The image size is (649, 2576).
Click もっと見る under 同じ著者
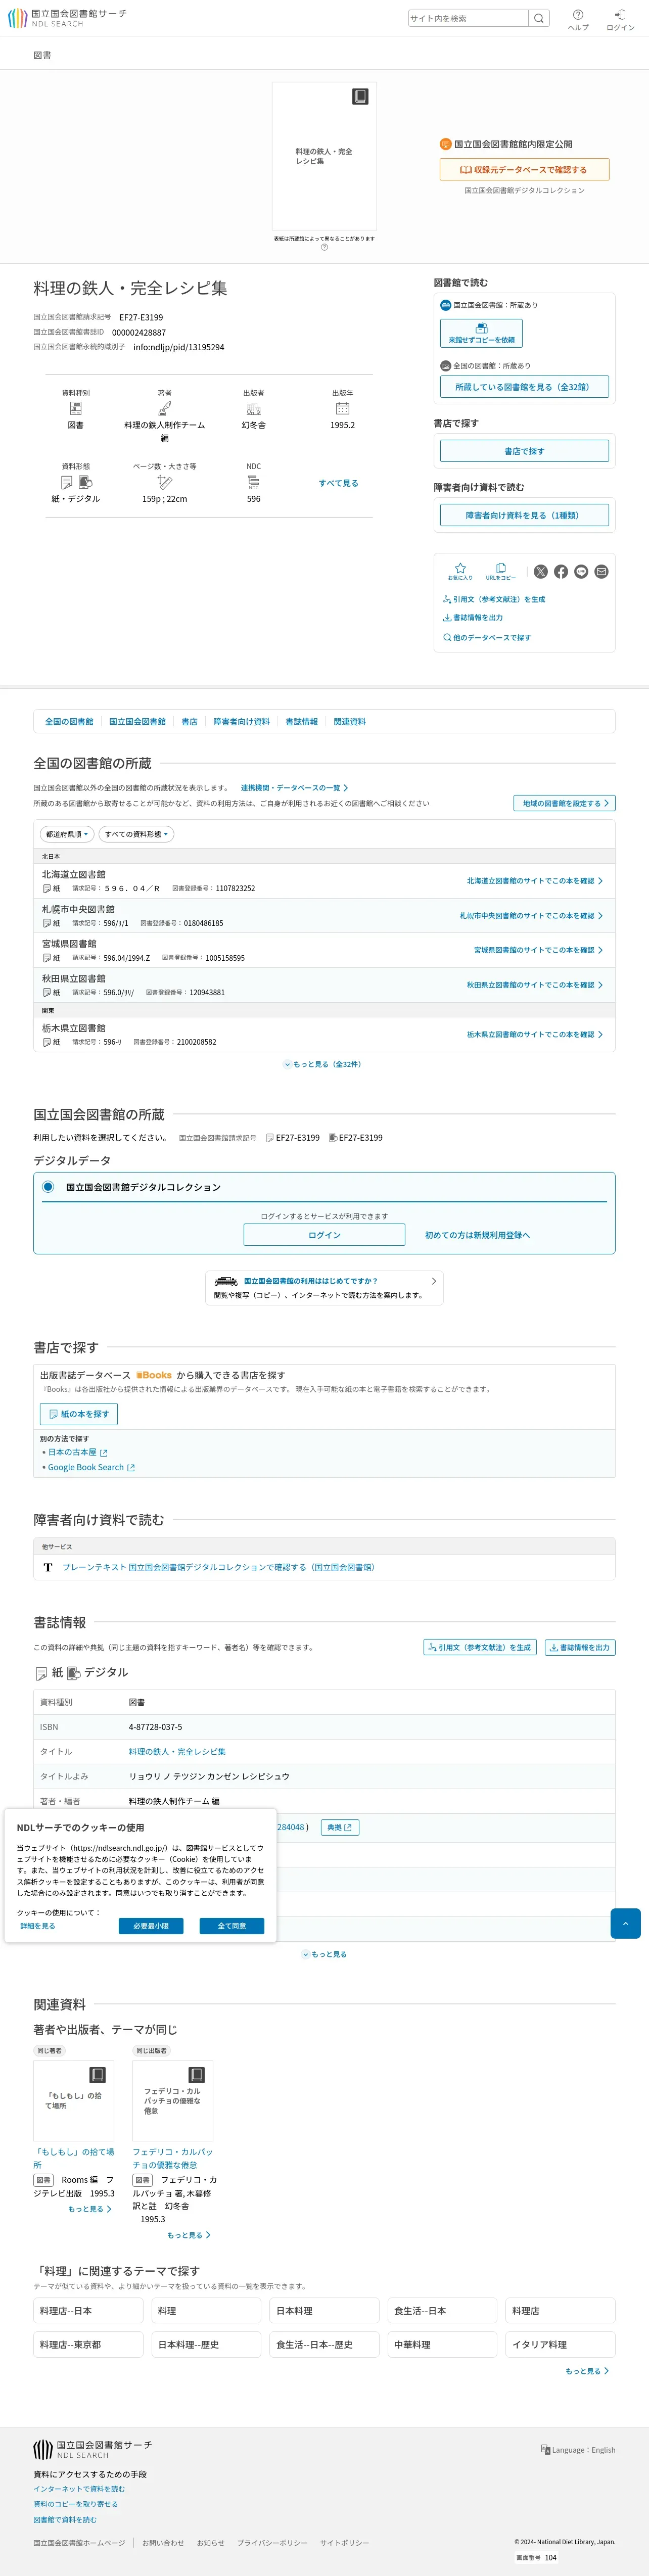(x=89, y=2209)
